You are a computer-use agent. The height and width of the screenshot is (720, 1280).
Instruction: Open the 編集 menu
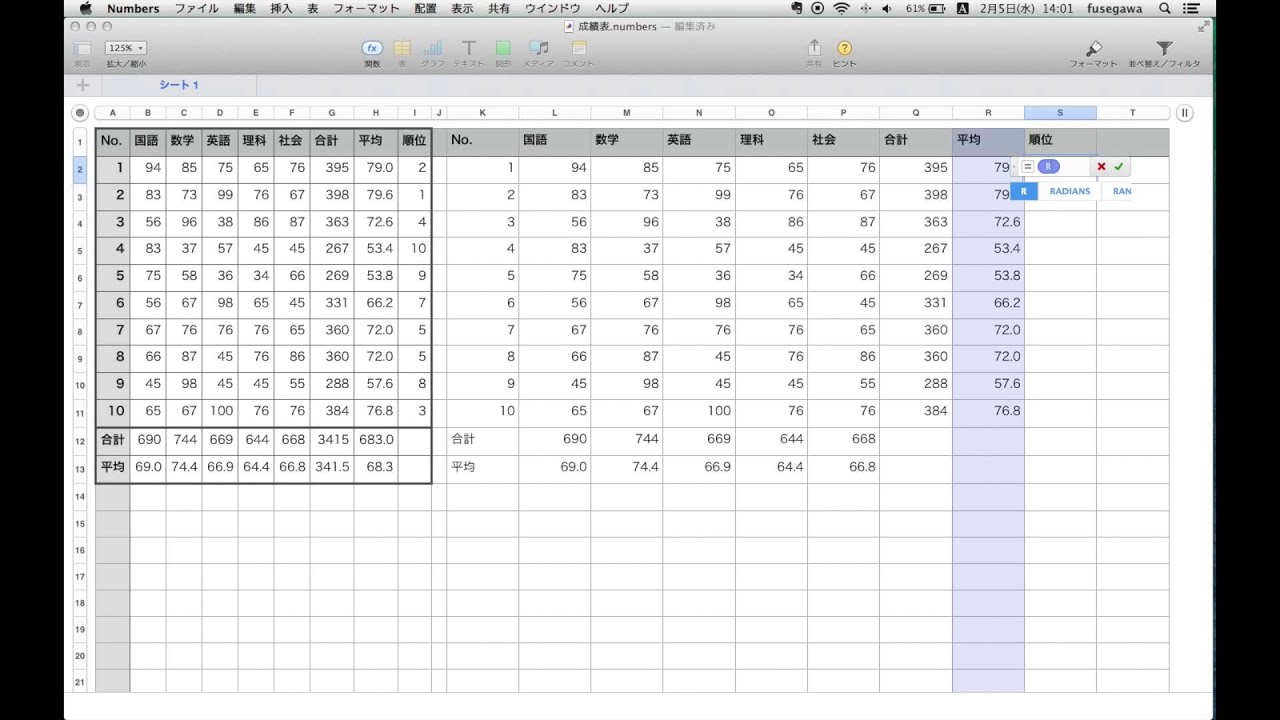tap(244, 8)
